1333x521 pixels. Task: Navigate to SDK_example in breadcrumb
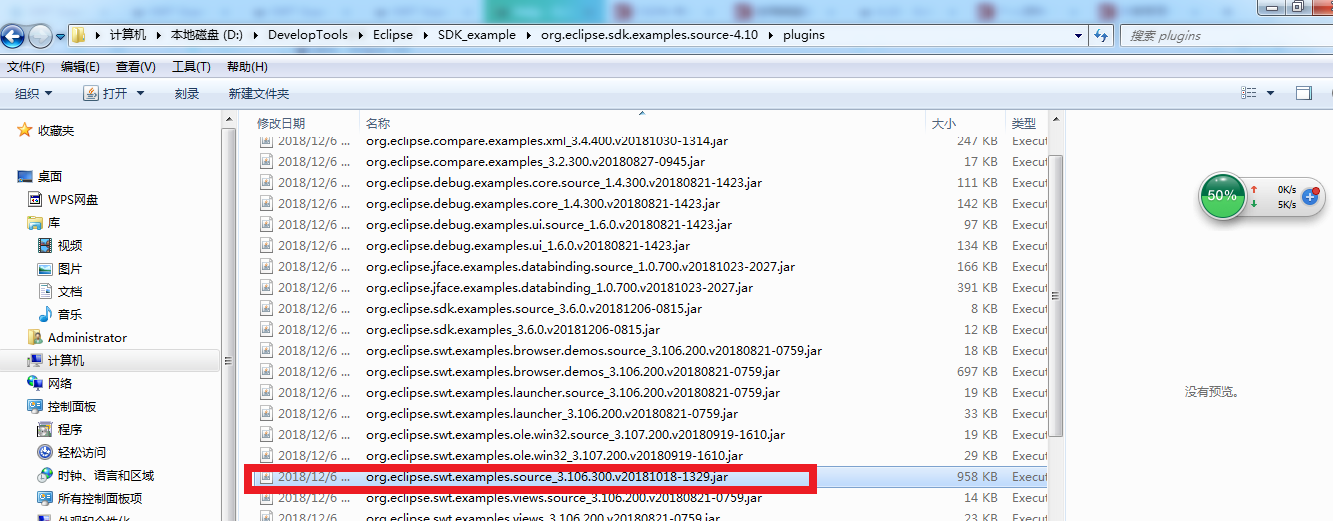coord(477,35)
